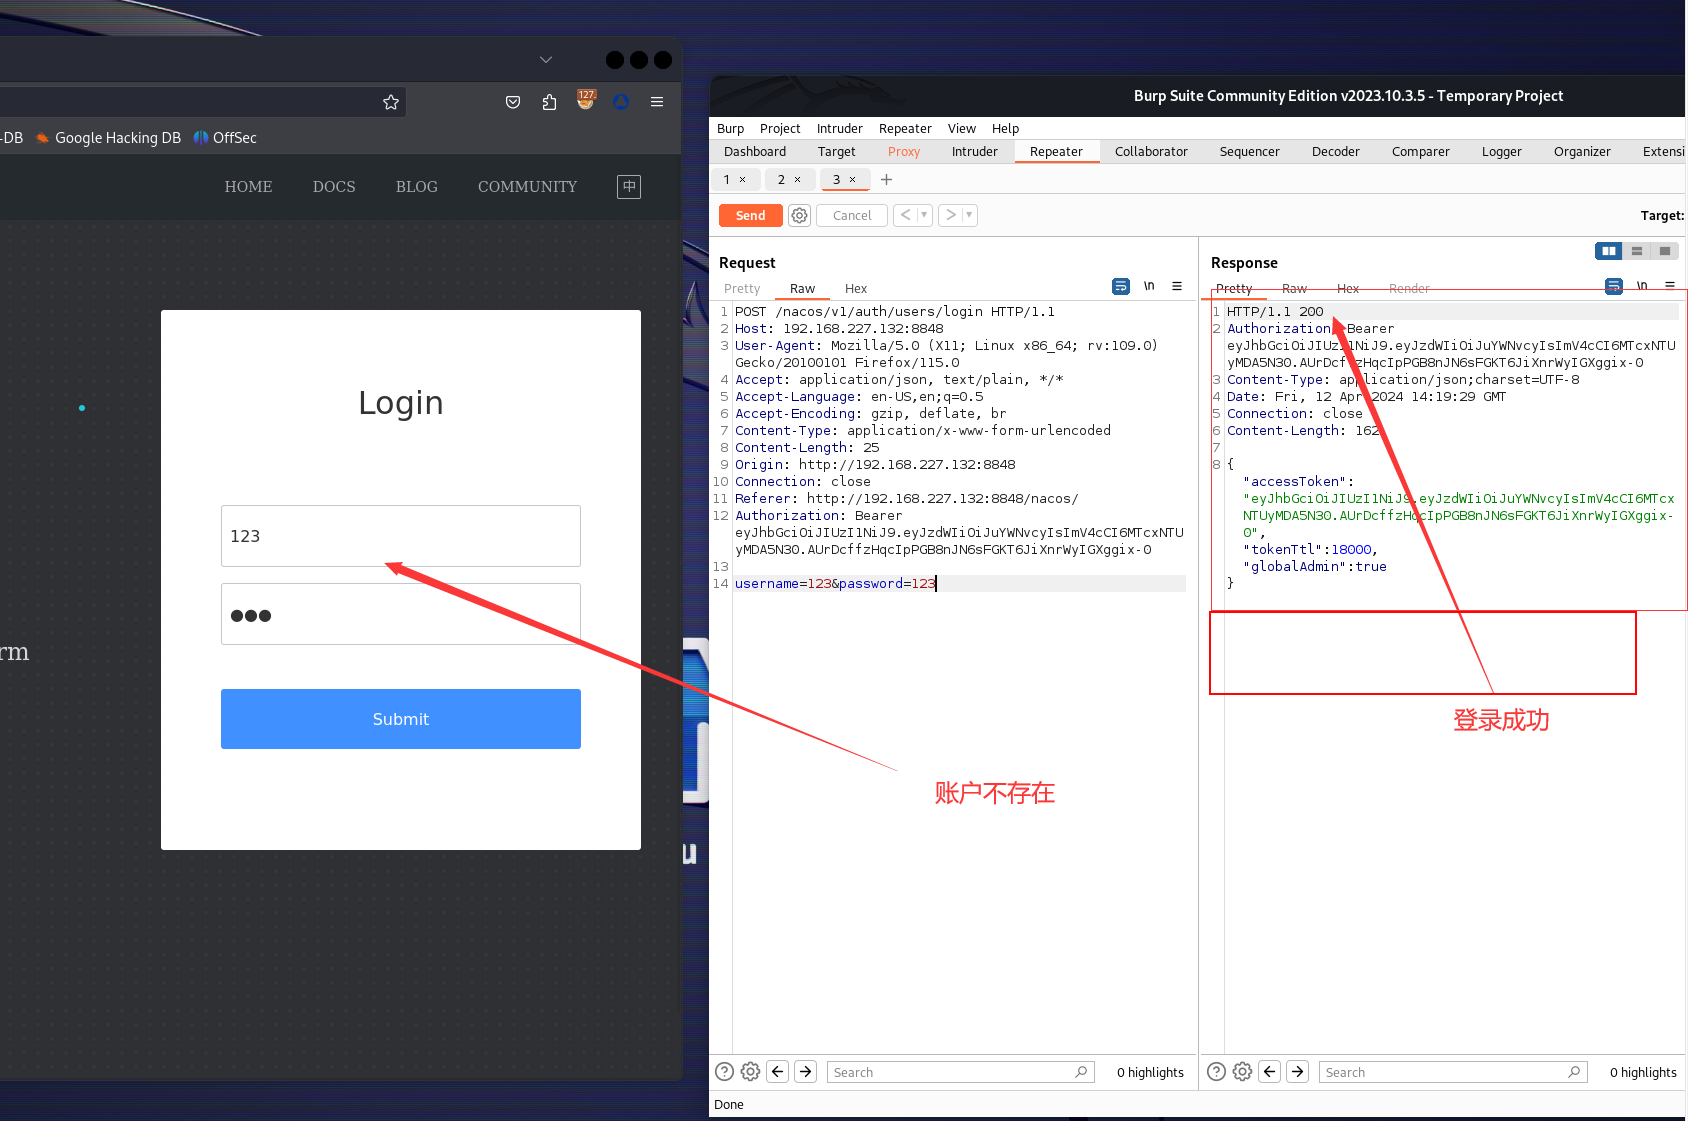Open the COMMUNITY navigation link
1688x1121 pixels.
[527, 187]
